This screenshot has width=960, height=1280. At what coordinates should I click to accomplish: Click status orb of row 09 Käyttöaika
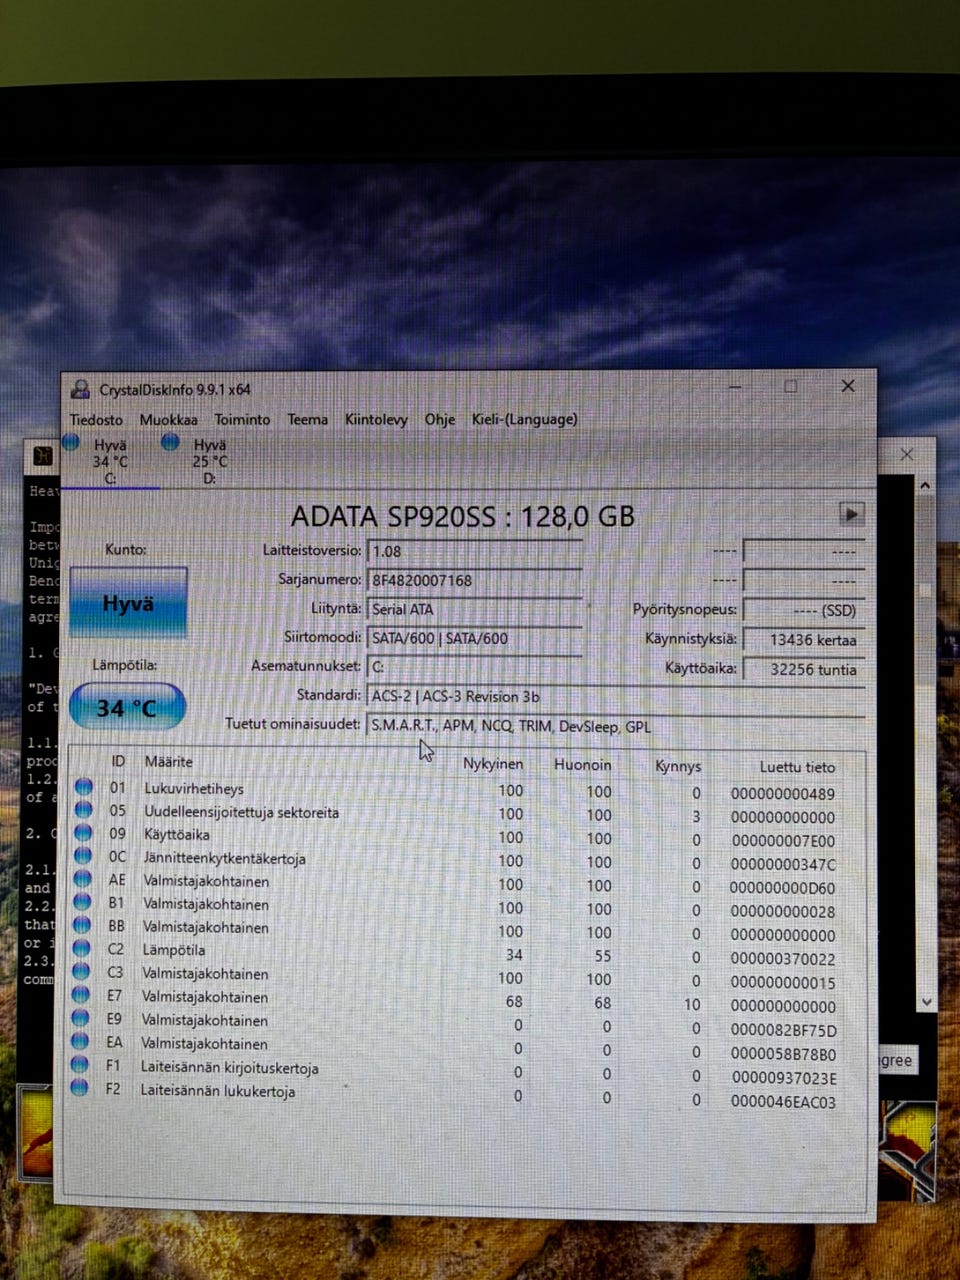83,833
